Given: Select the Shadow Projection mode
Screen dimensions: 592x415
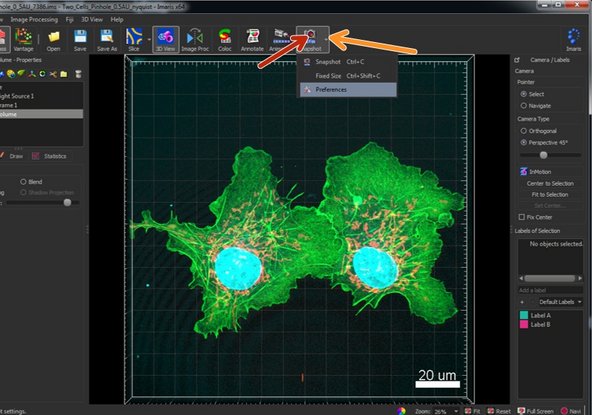Looking at the screenshot, I should click(23, 192).
